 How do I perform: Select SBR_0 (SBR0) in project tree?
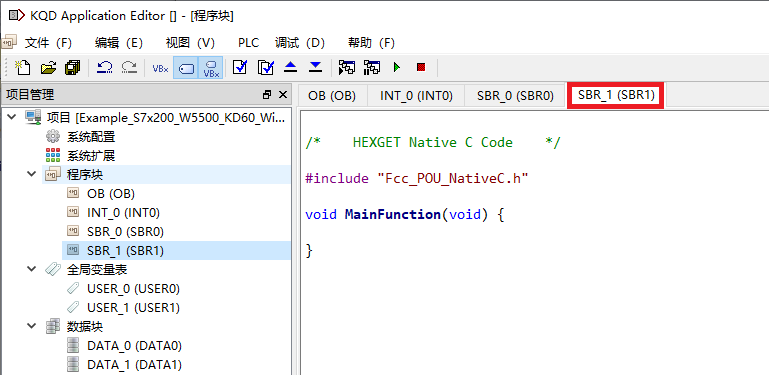tap(126, 231)
